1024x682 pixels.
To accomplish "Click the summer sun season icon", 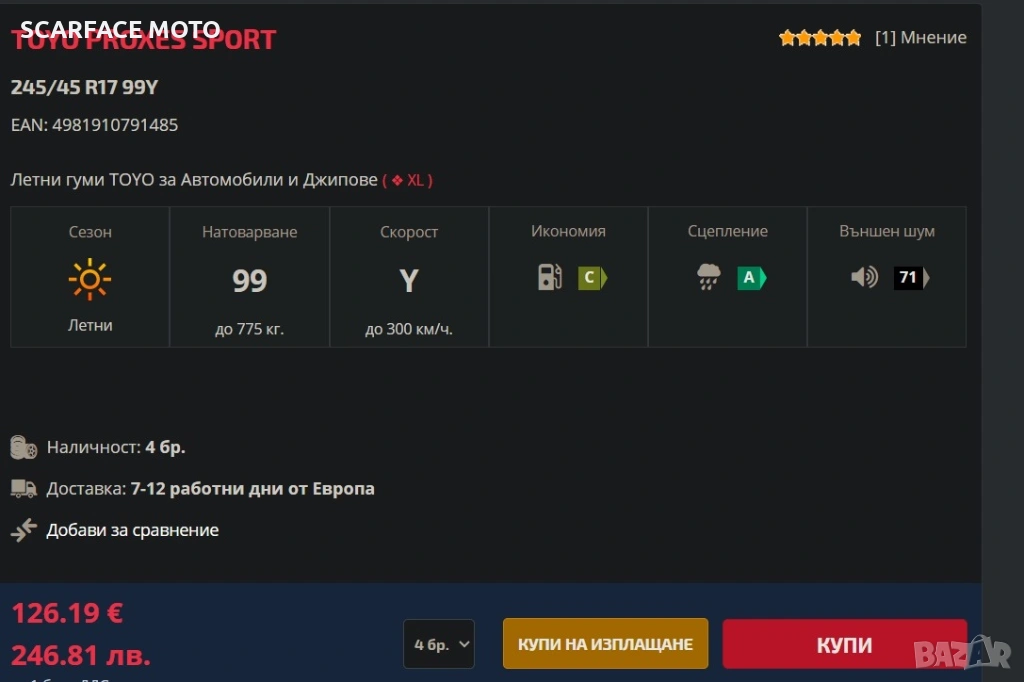I will point(90,279).
